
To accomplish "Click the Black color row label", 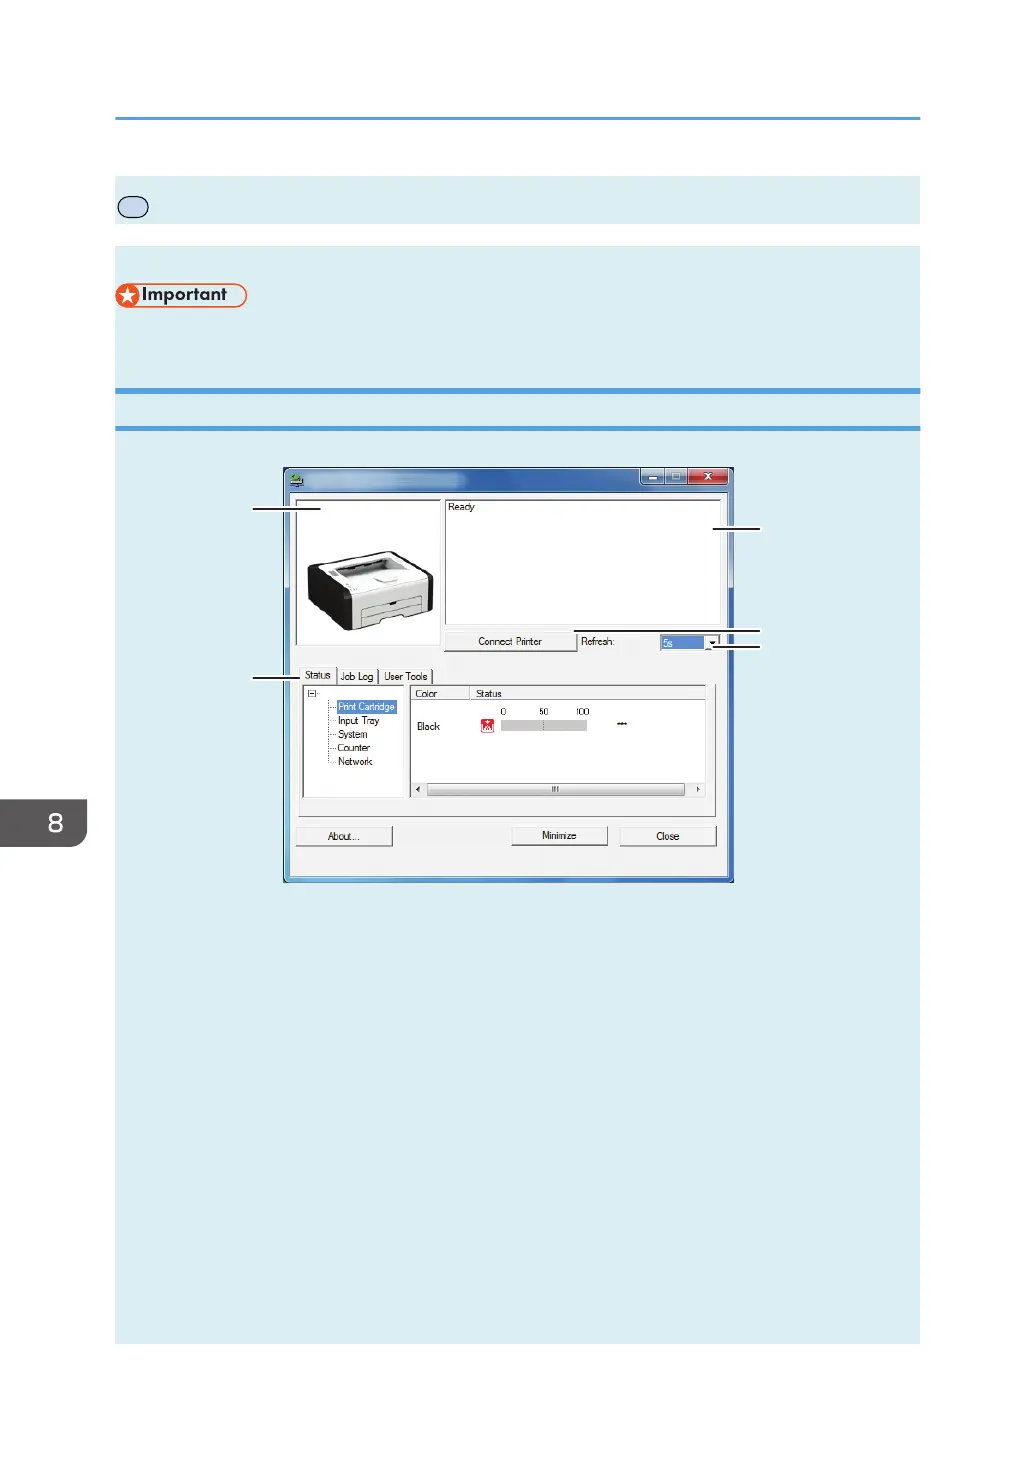I will pos(428,727).
